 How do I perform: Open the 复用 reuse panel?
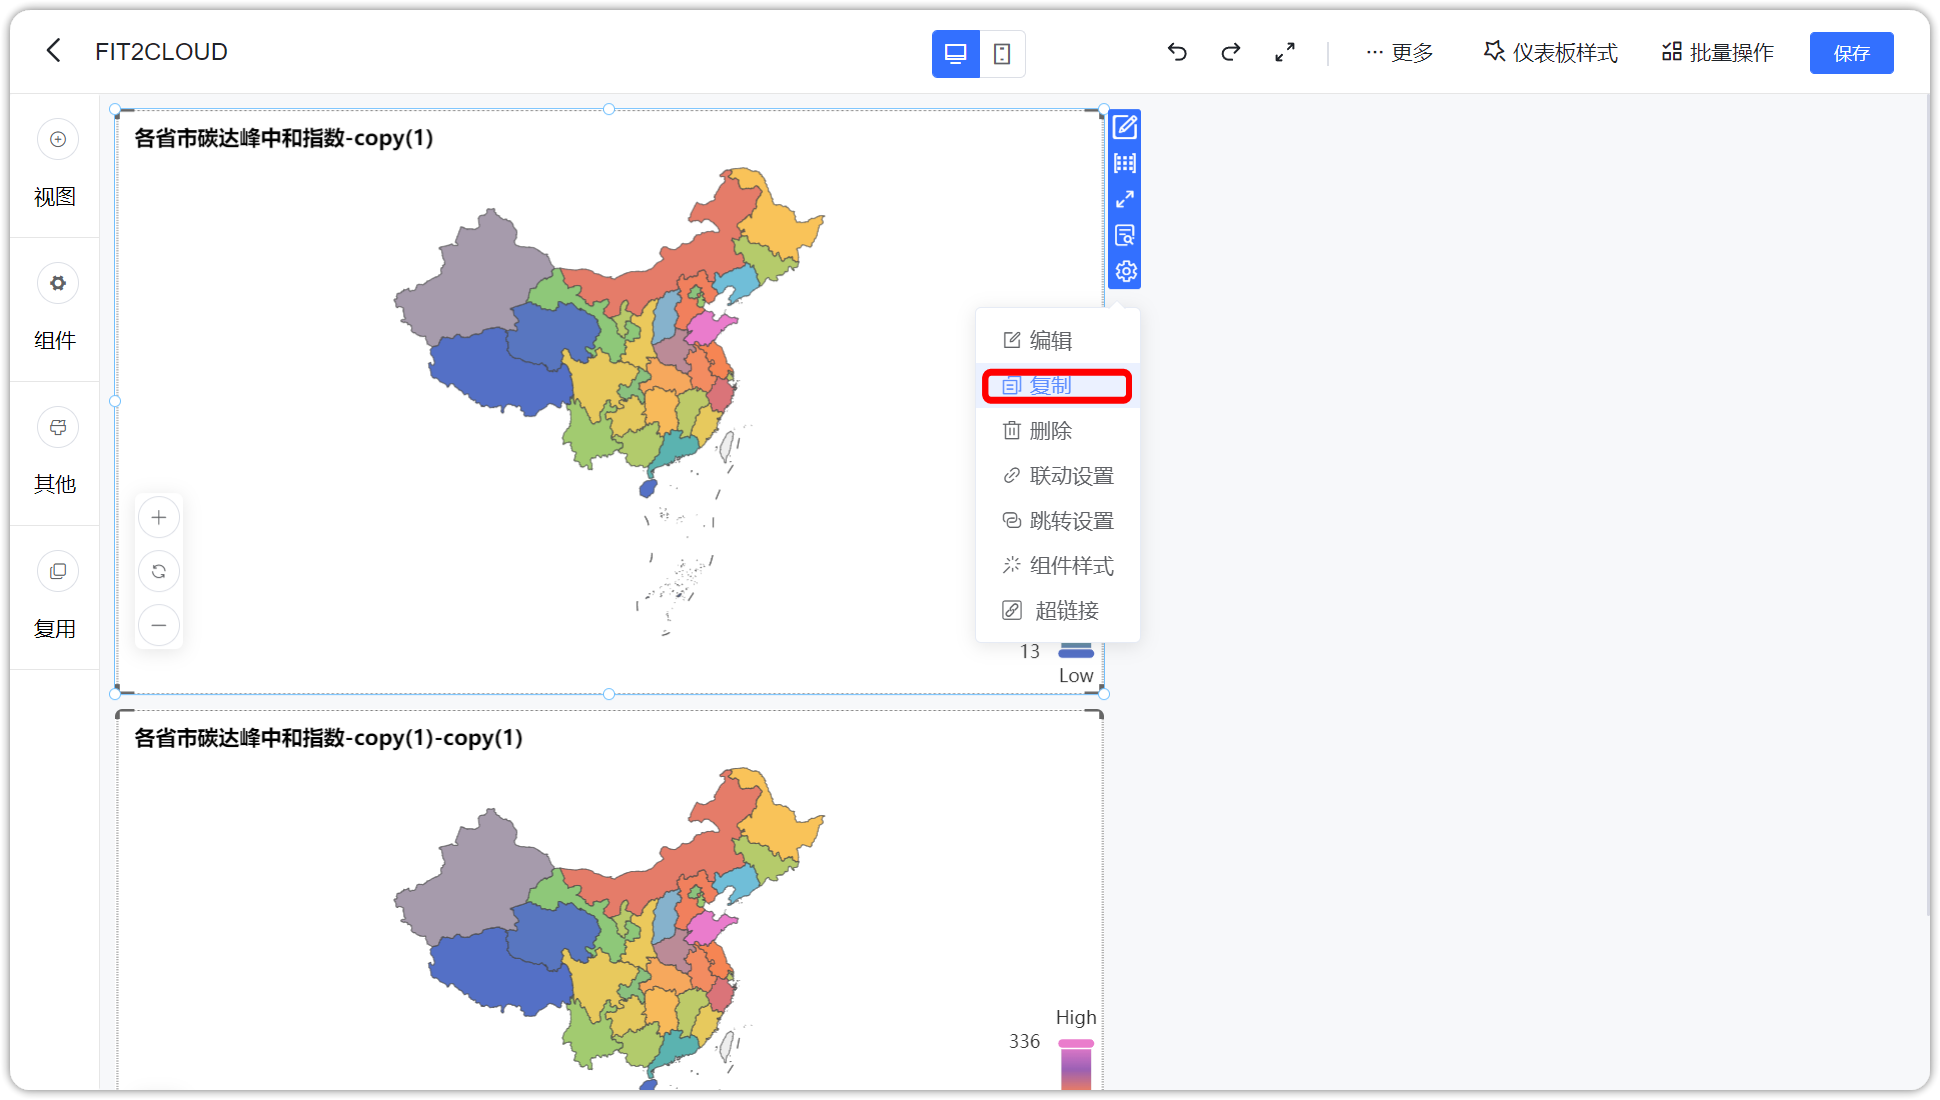(x=55, y=598)
